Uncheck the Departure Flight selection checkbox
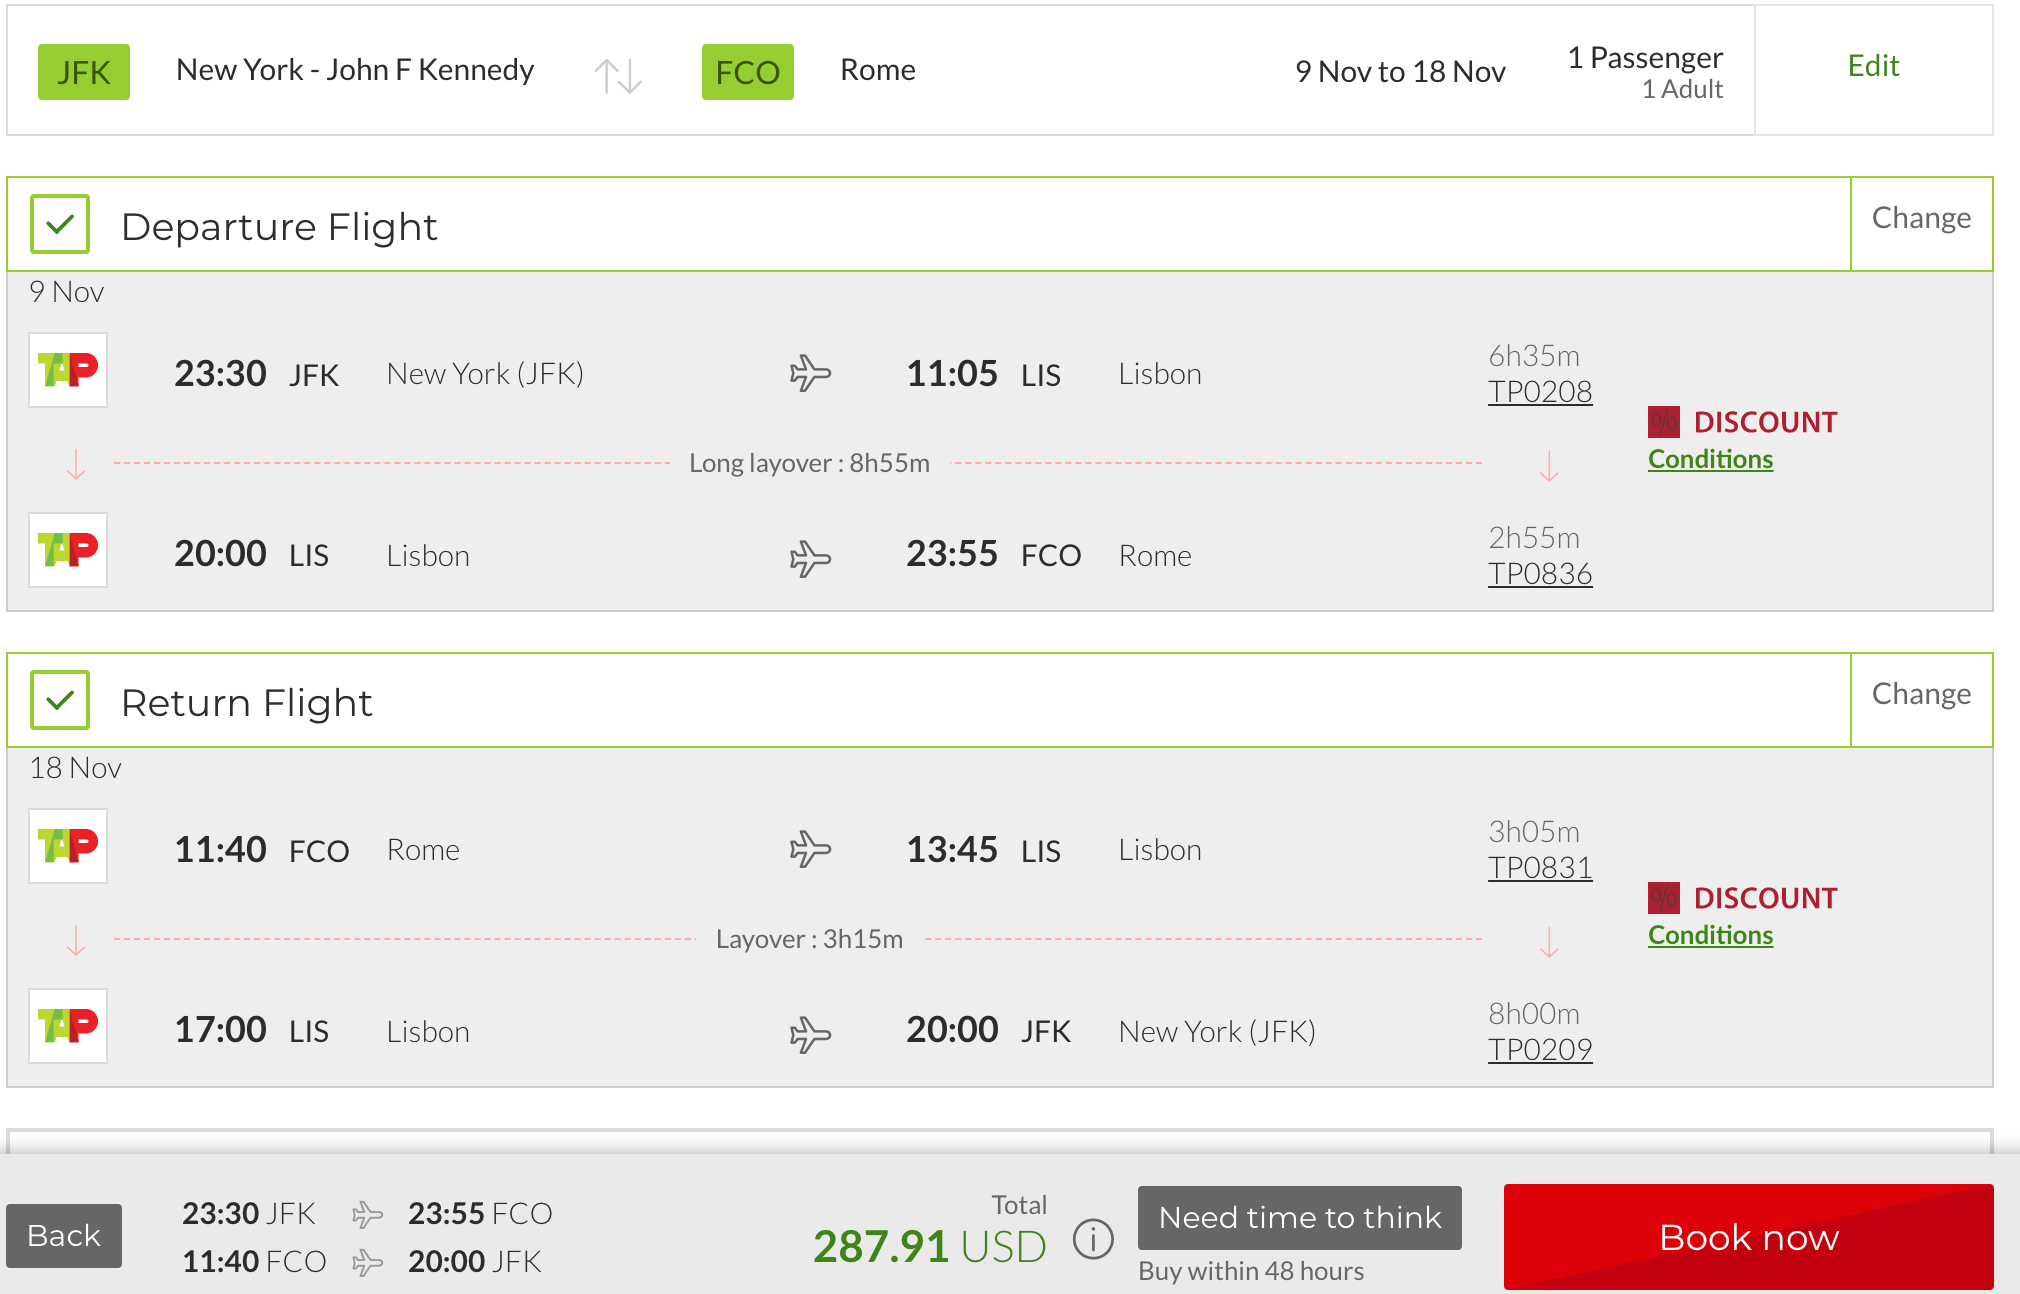This screenshot has height=1294, width=2020. [x=59, y=224]
